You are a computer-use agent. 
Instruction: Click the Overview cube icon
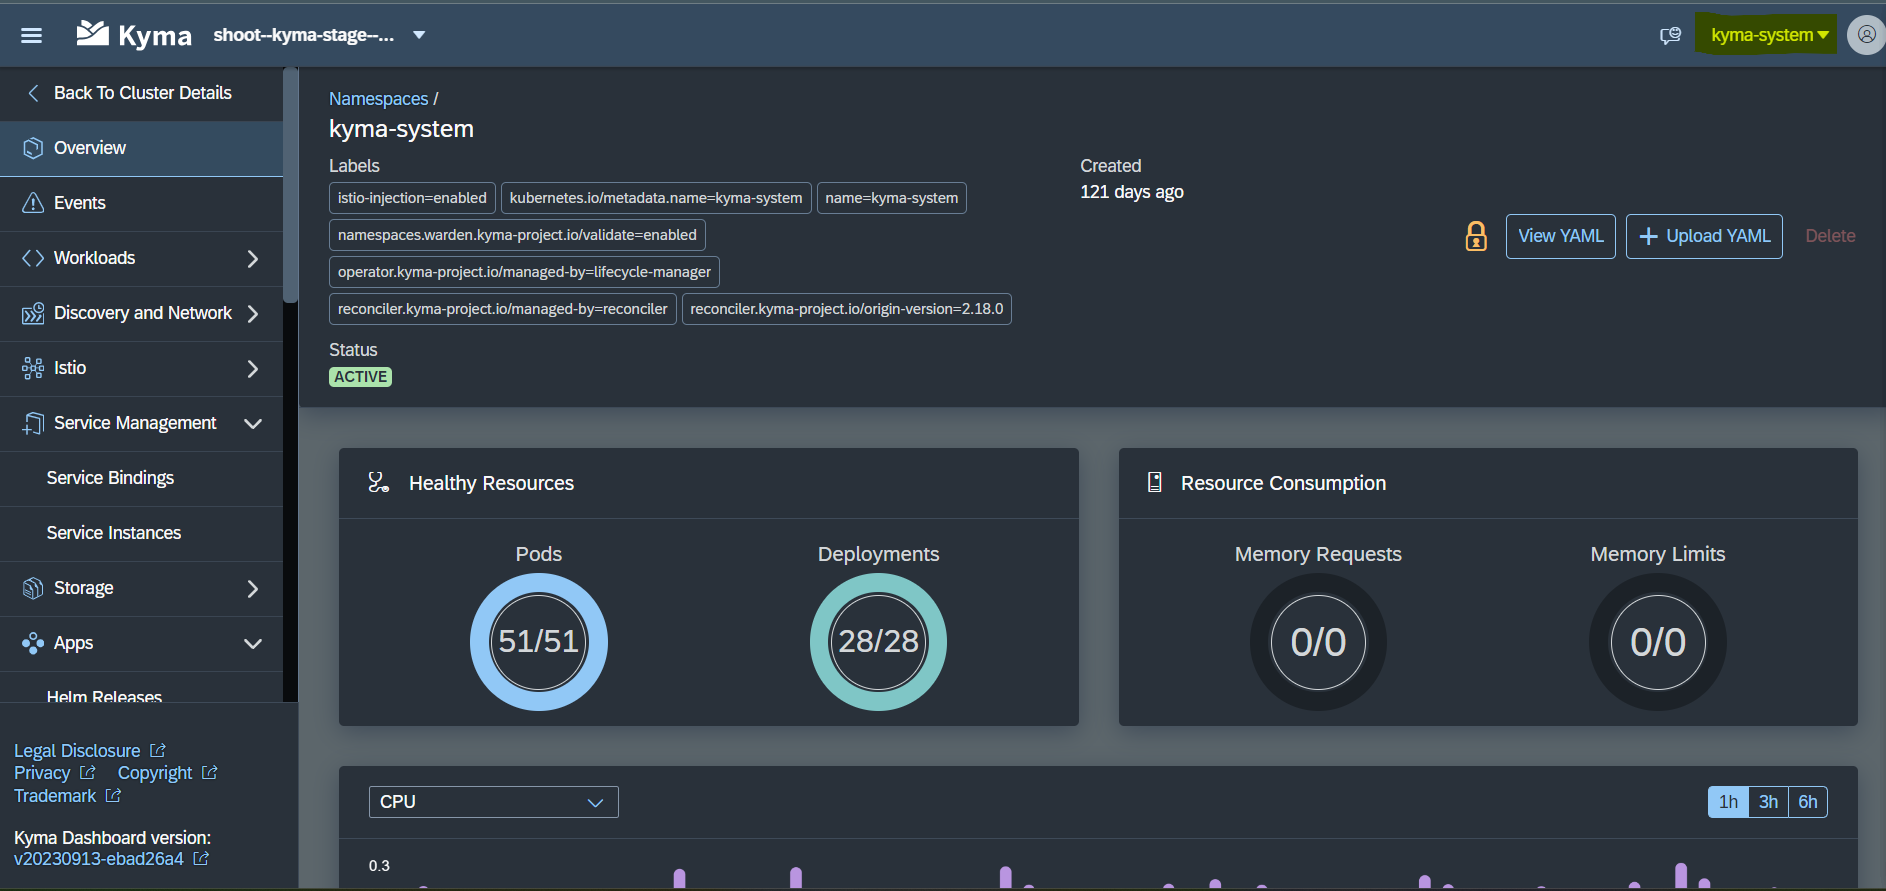(33, 148)
